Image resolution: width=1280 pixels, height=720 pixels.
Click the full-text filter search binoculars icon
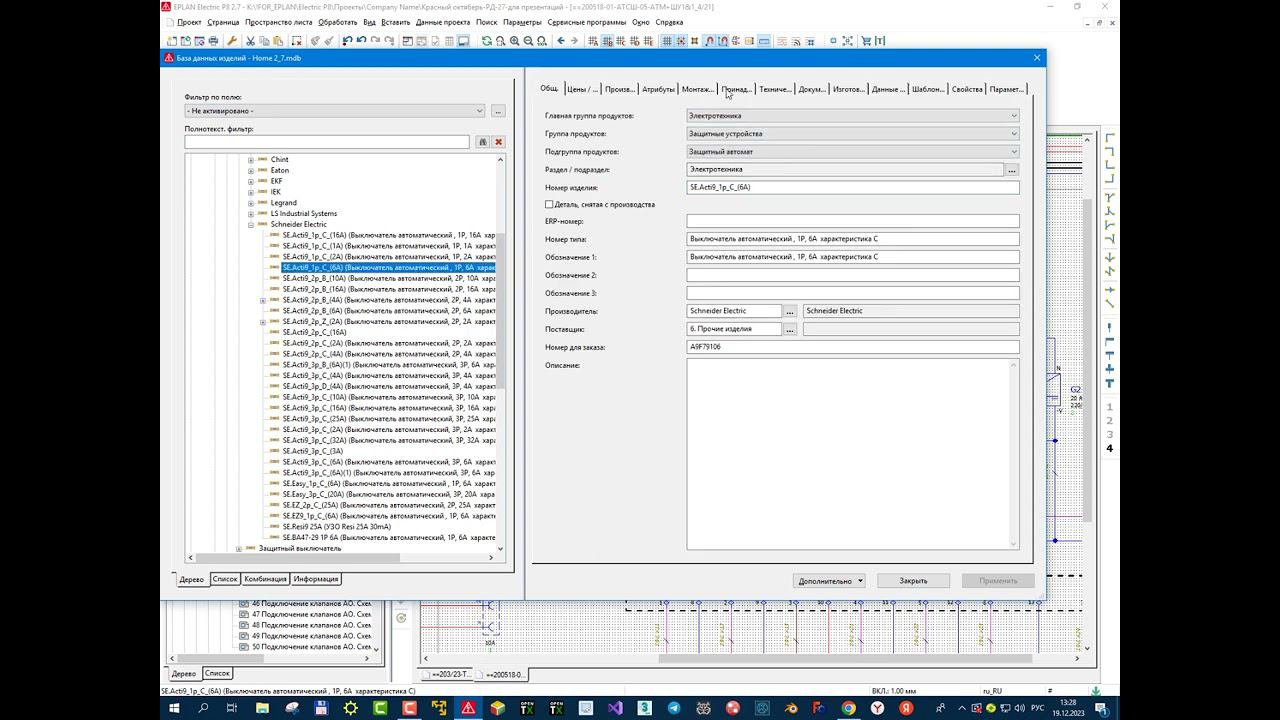482,142
